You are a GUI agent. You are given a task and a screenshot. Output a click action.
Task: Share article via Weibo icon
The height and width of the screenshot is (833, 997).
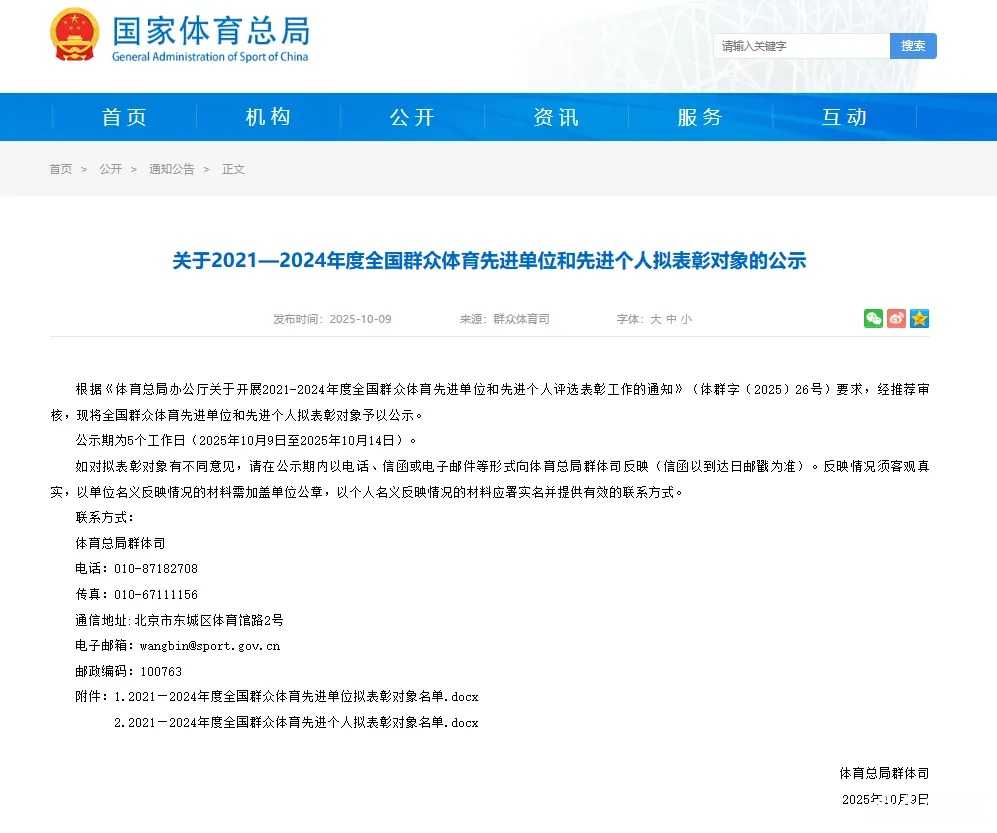click(x=897, y=319)
